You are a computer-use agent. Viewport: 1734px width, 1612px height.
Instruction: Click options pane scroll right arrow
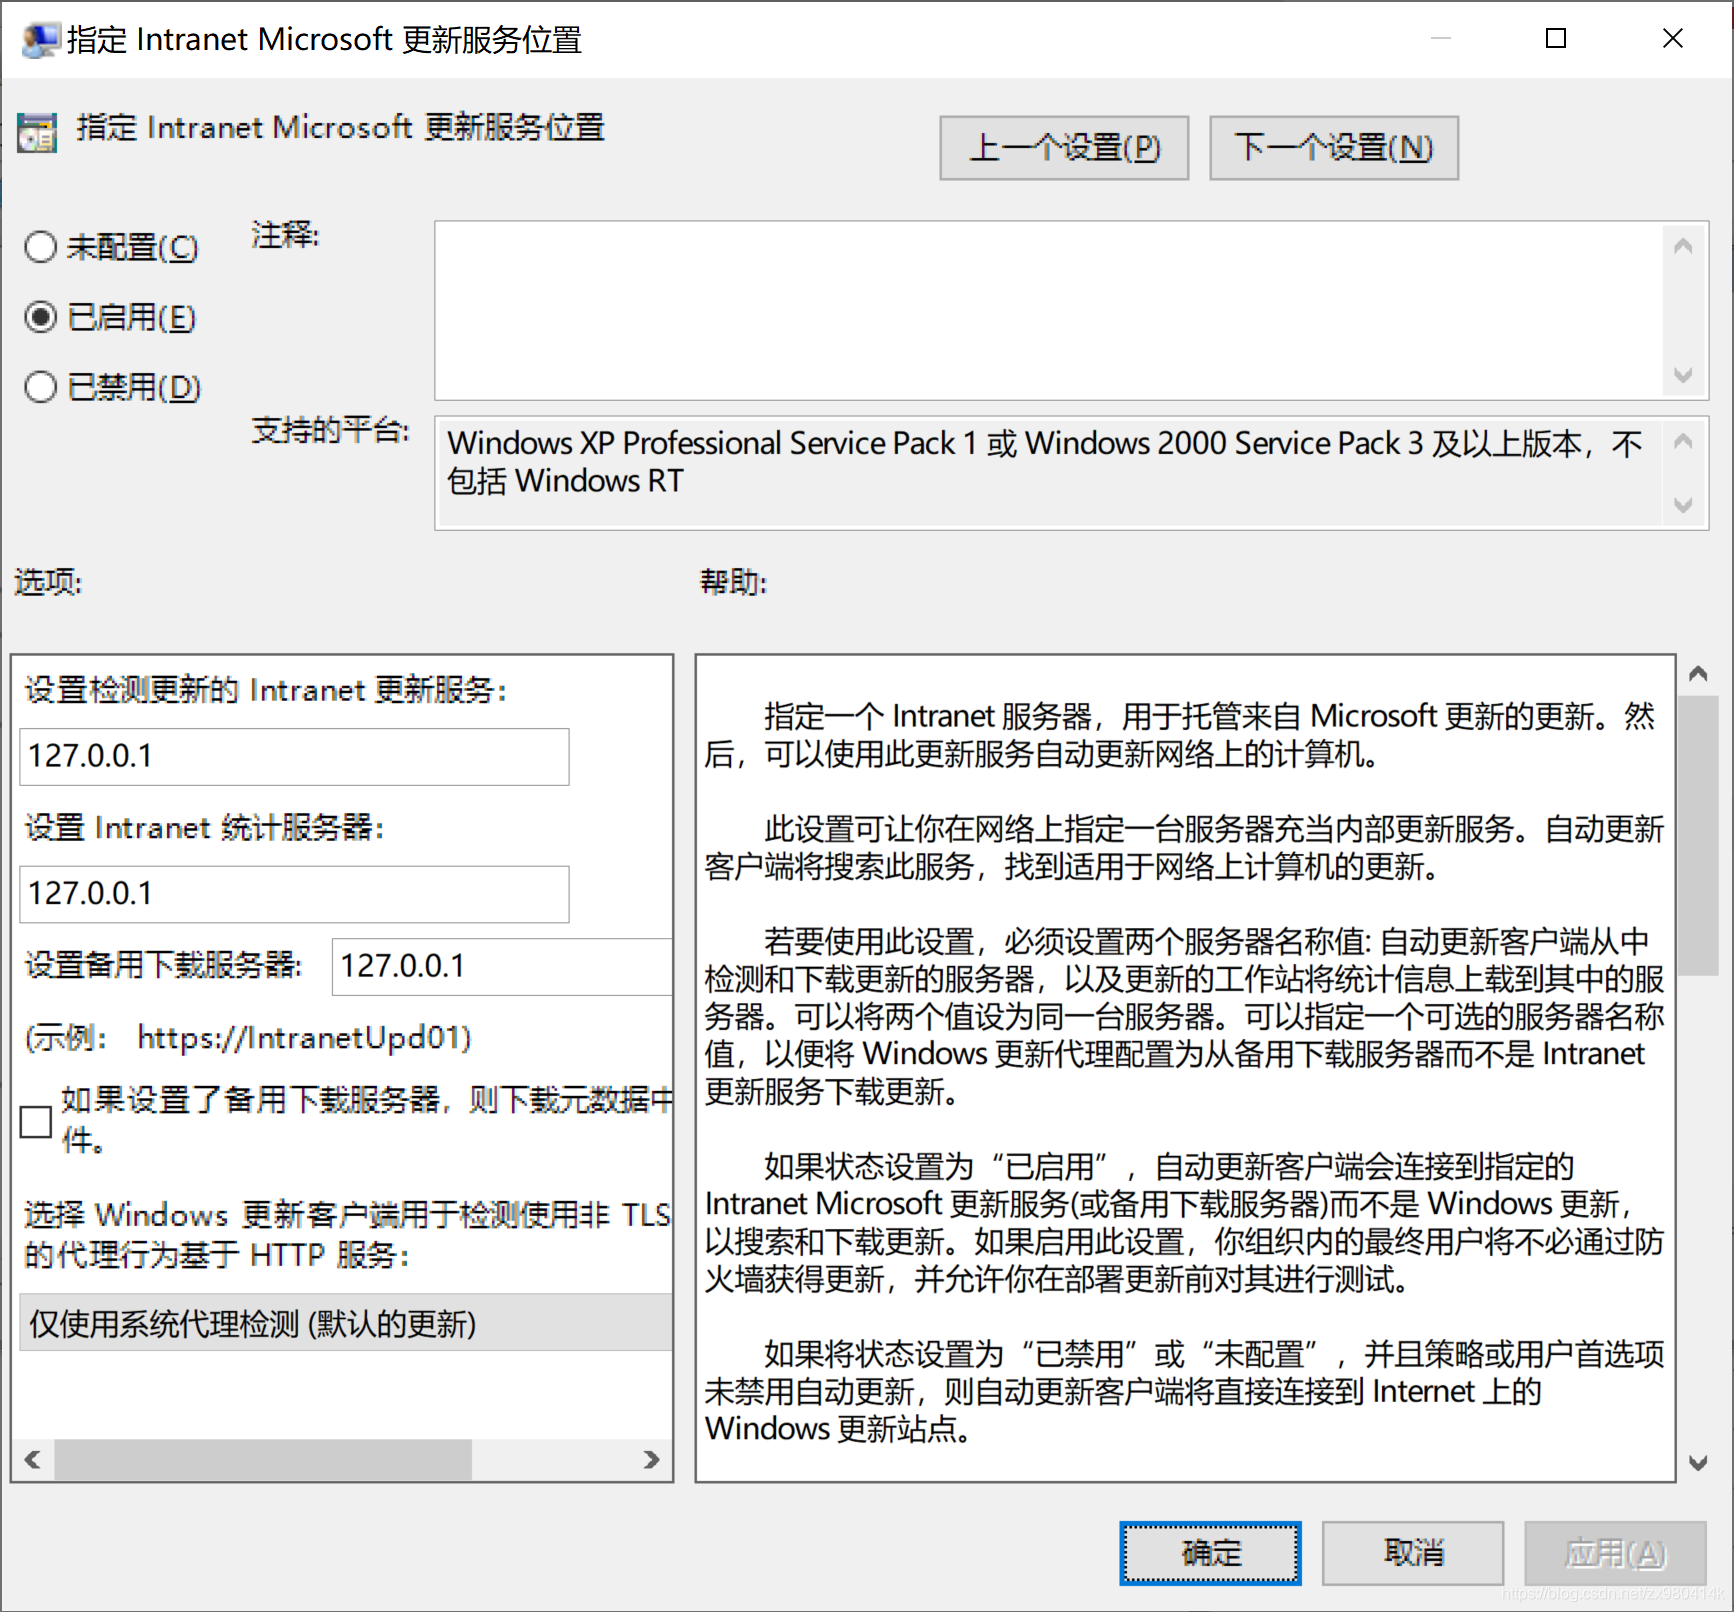pyautogui.click(x=651, y=1460)
